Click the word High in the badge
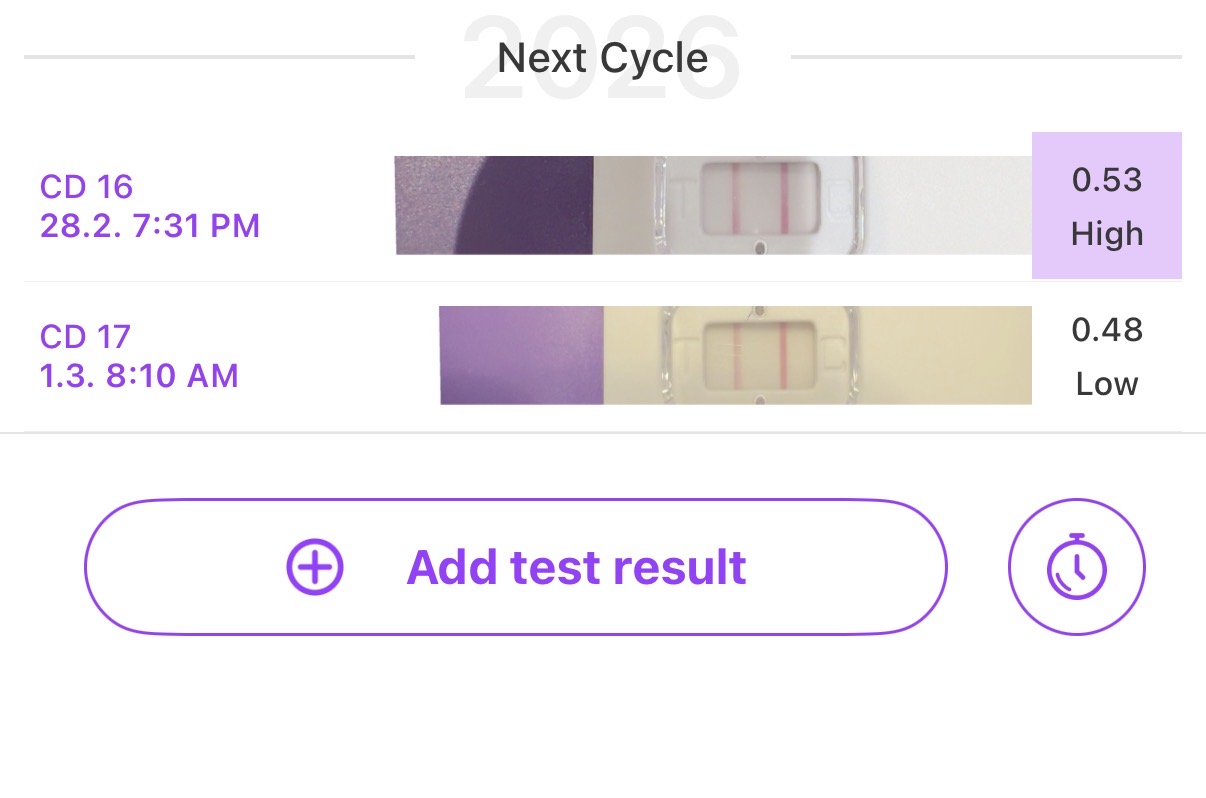 click(x=1106, y=234)
